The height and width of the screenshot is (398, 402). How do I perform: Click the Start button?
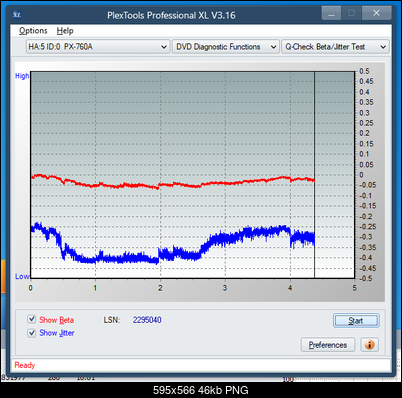(x=356, y=321)
